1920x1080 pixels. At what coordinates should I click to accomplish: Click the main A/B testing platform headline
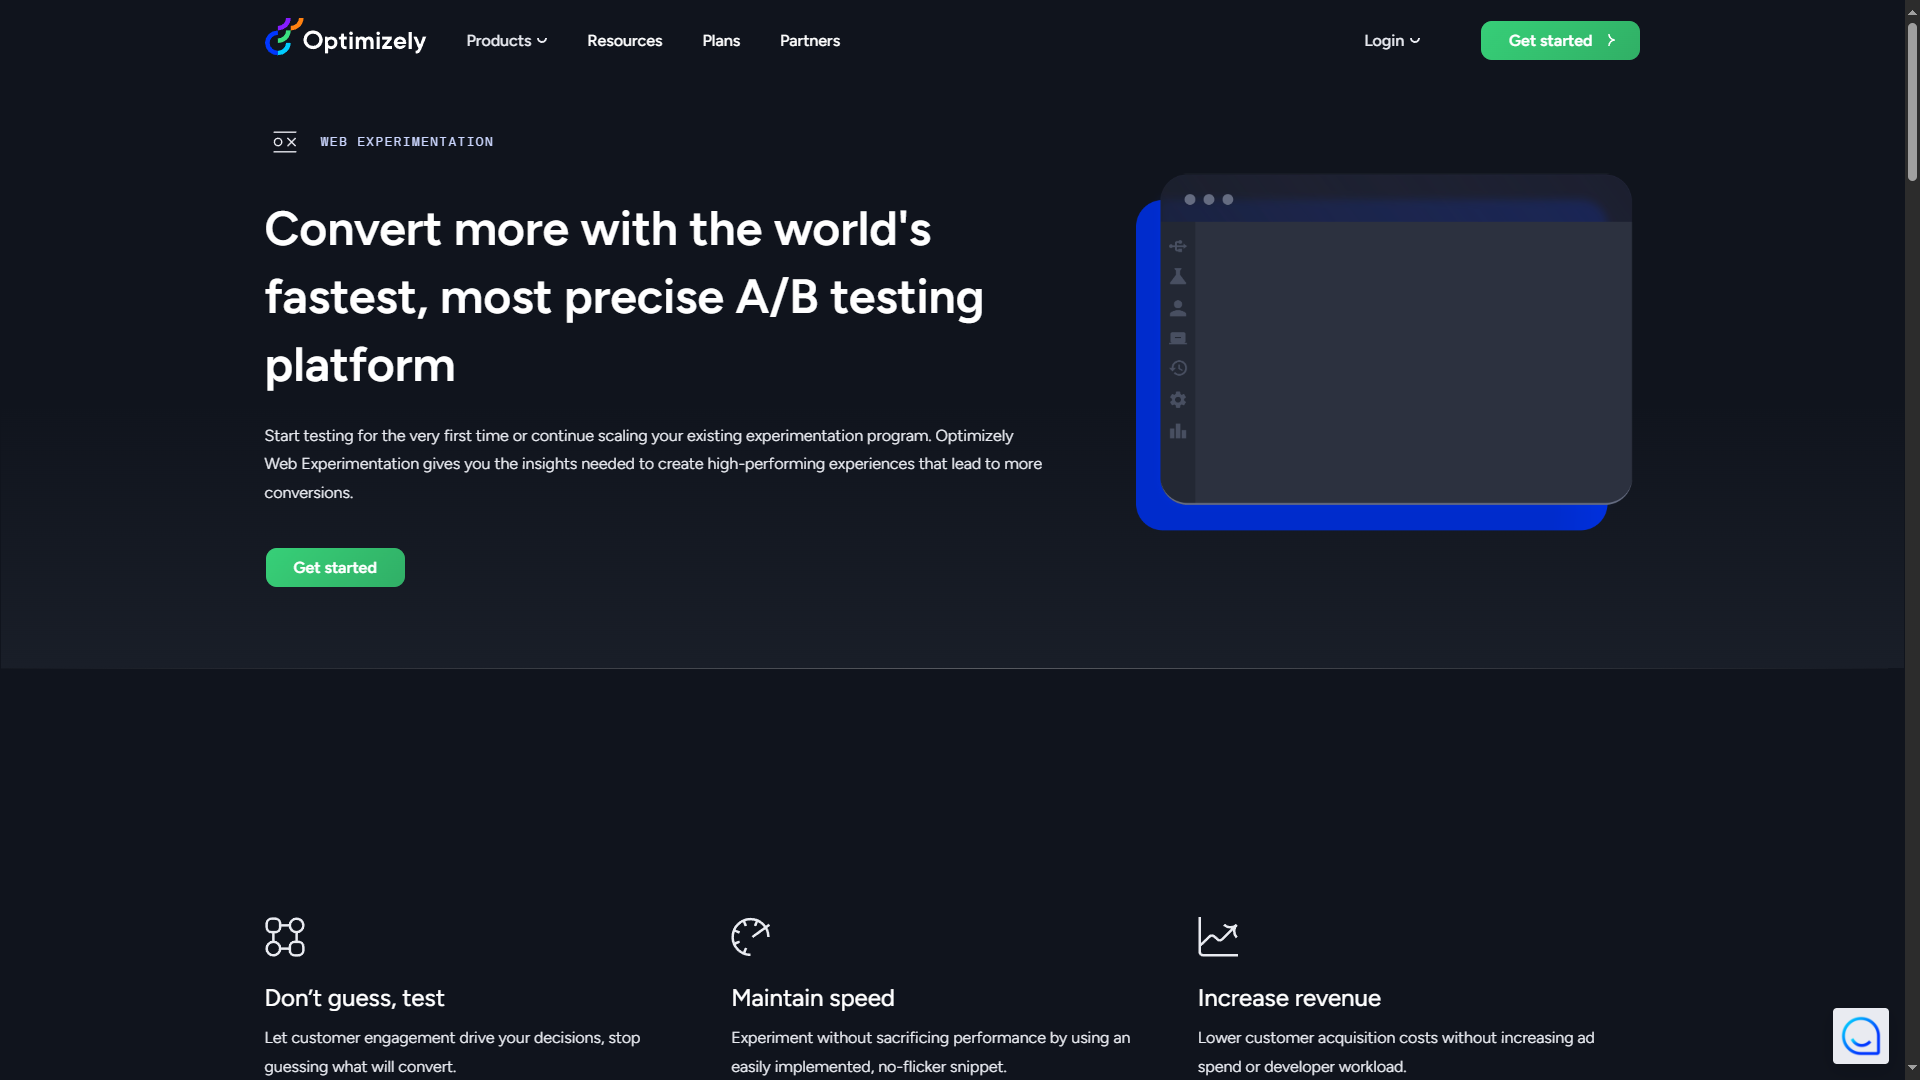click(x=624, y=297)
